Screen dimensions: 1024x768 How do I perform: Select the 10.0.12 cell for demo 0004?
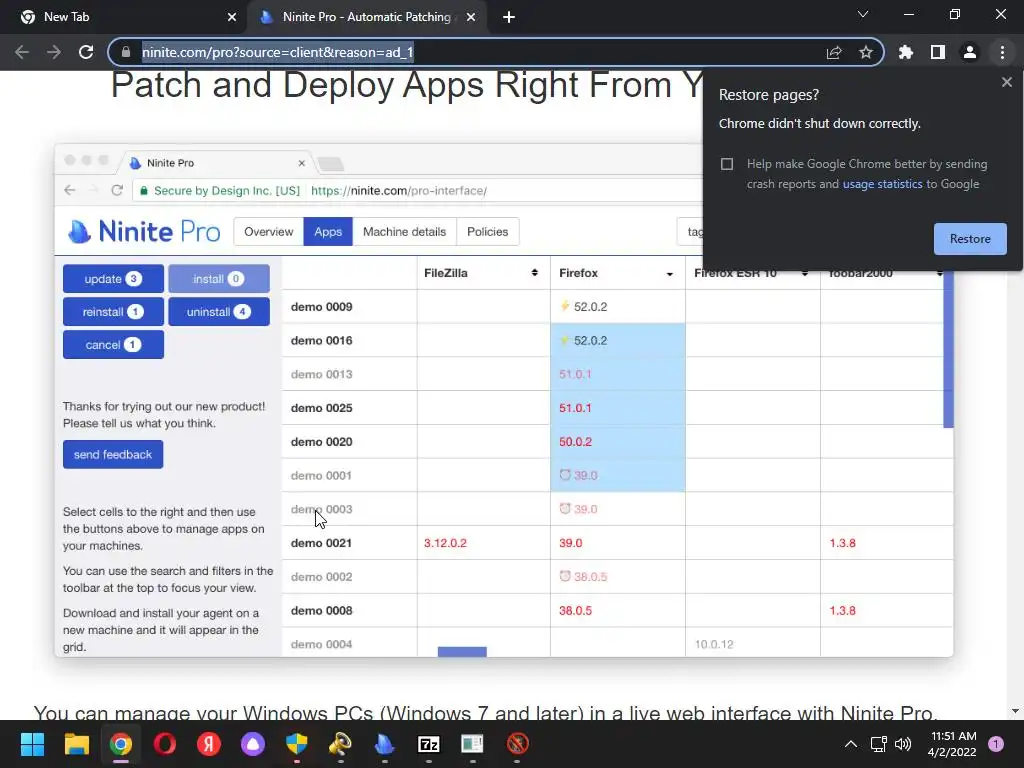coord(752,644)
